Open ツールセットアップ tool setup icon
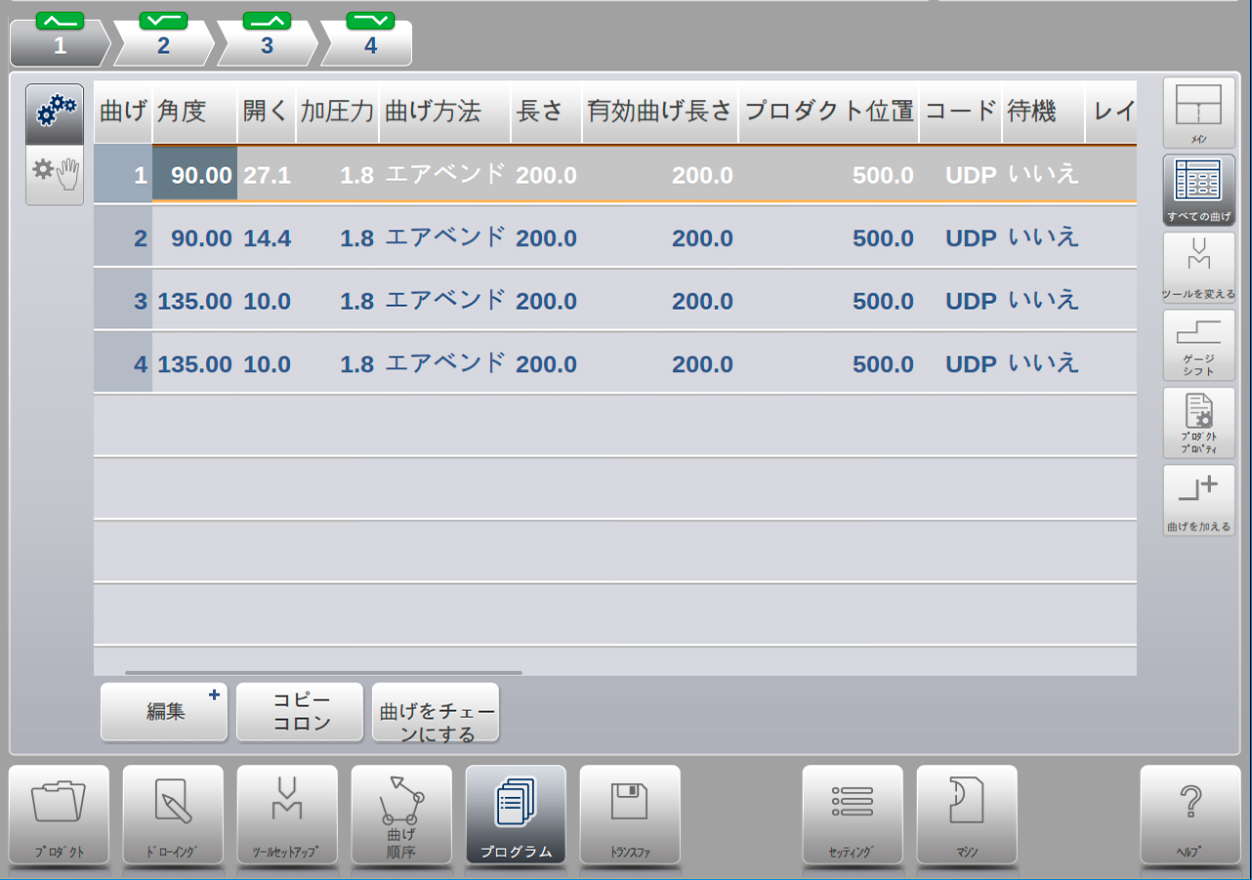This screenshot has height=880, width=1252. tap(287, 814)
